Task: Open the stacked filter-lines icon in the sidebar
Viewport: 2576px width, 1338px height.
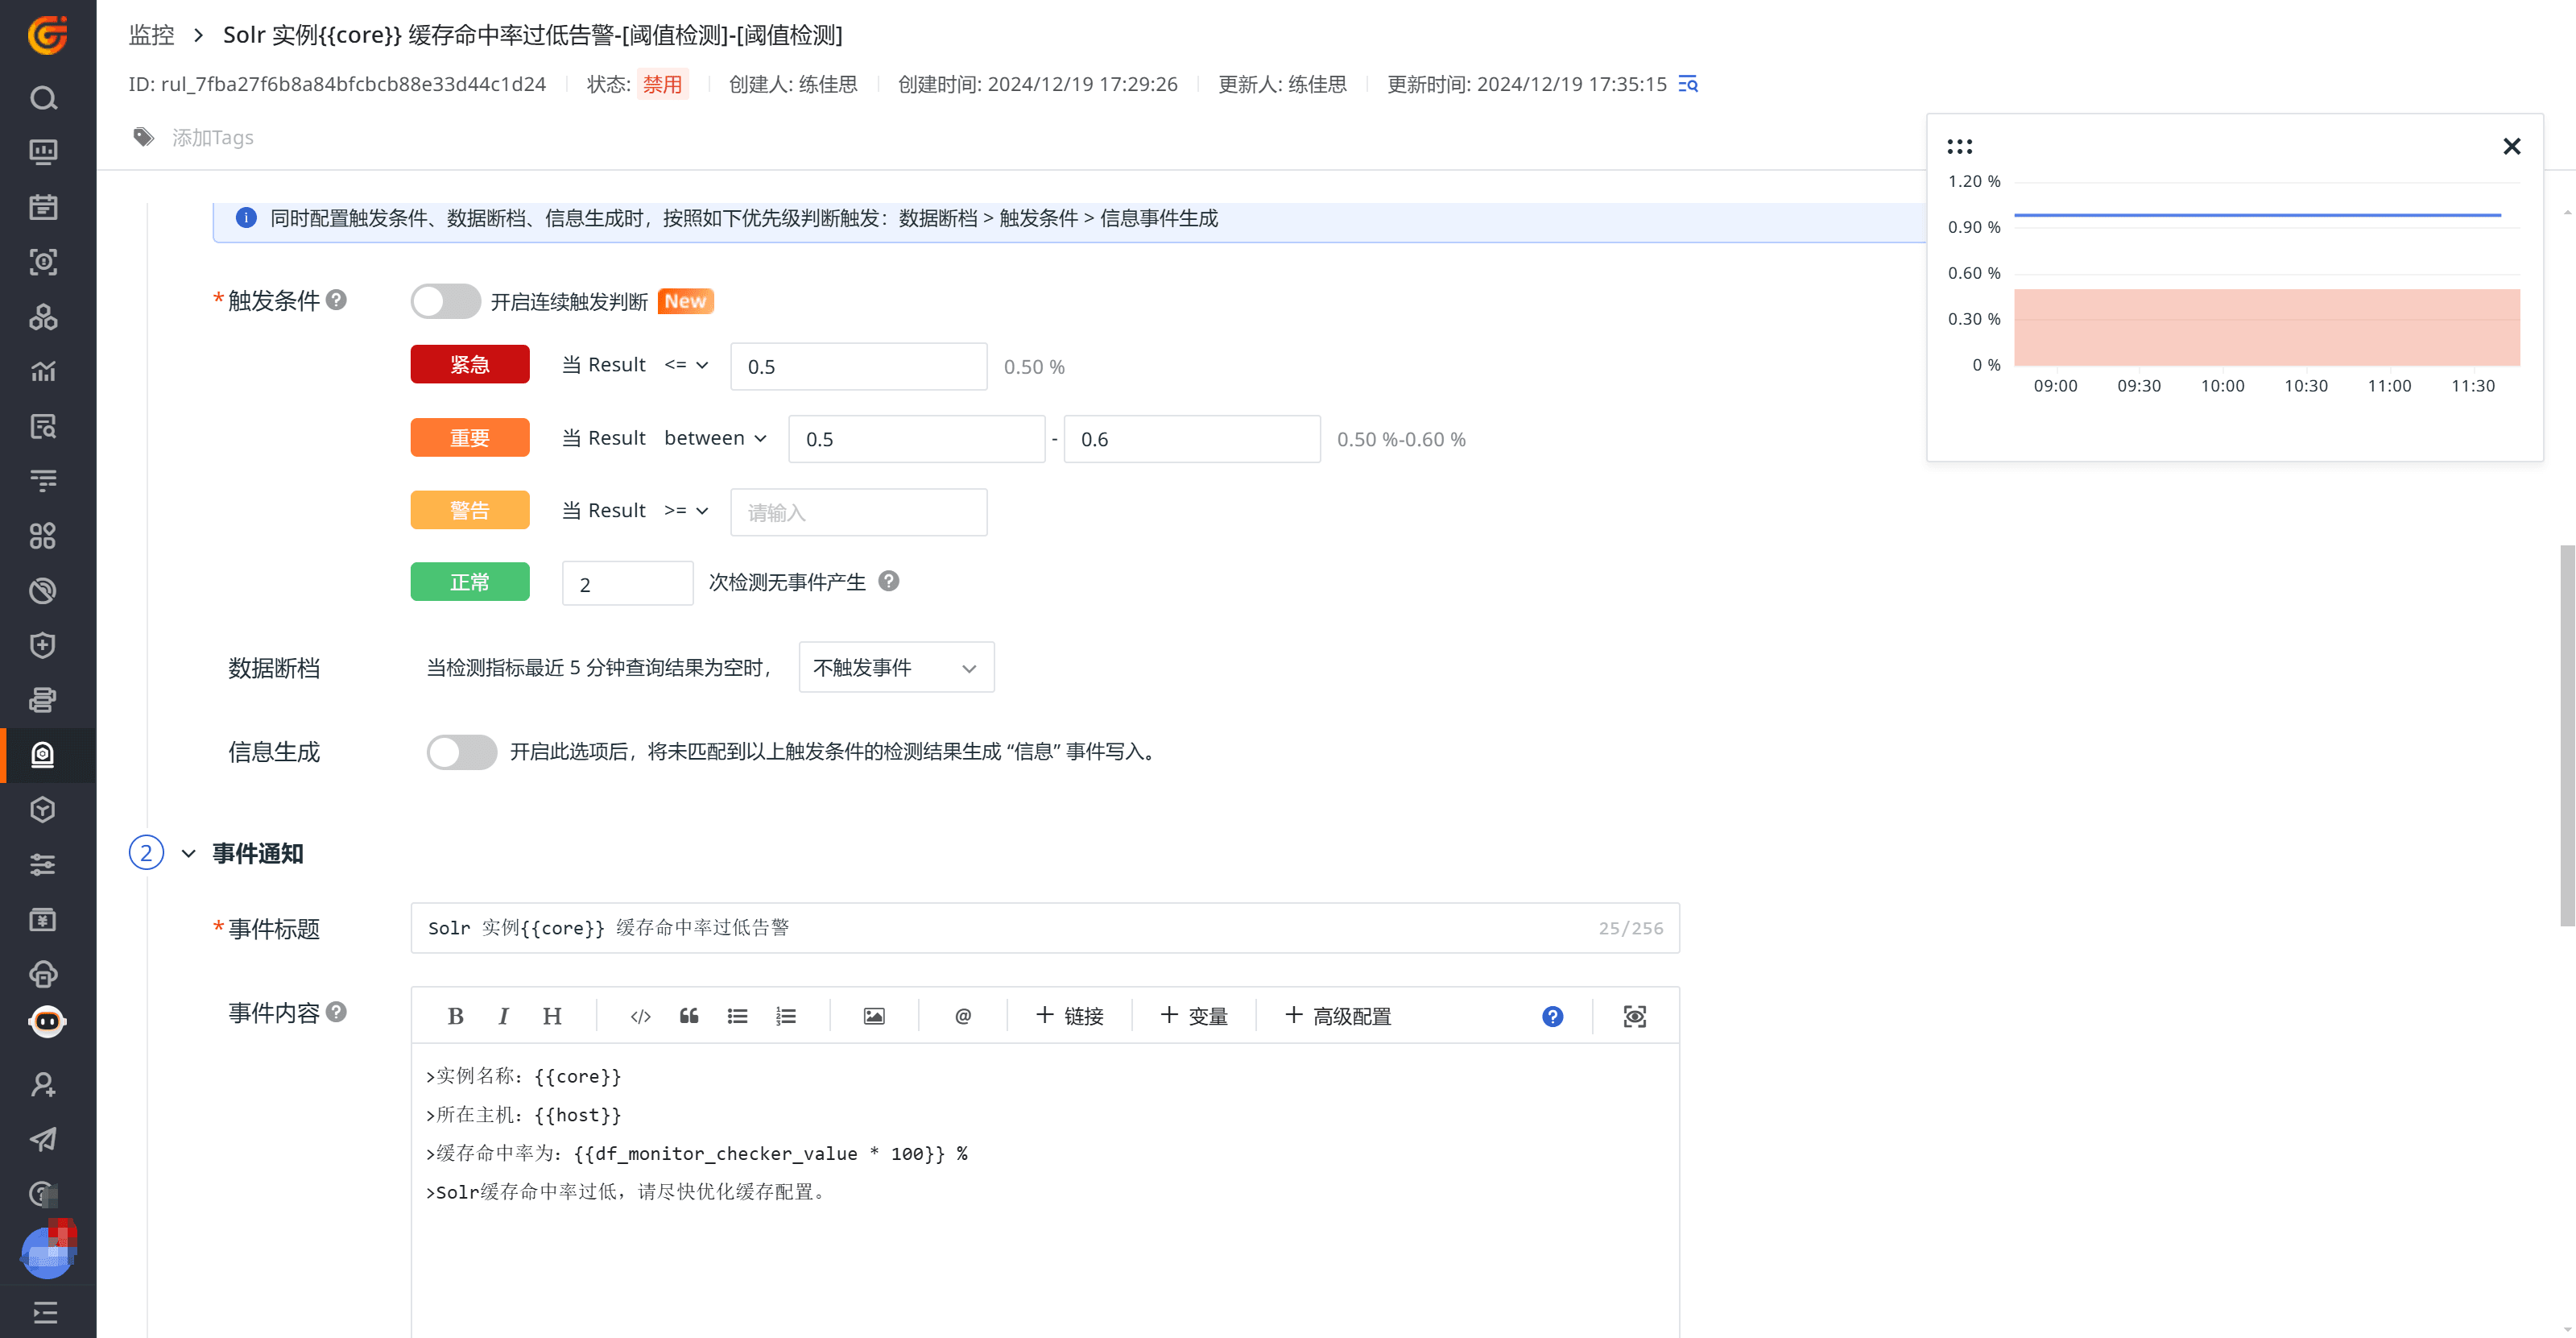Action: click(43, 481)
